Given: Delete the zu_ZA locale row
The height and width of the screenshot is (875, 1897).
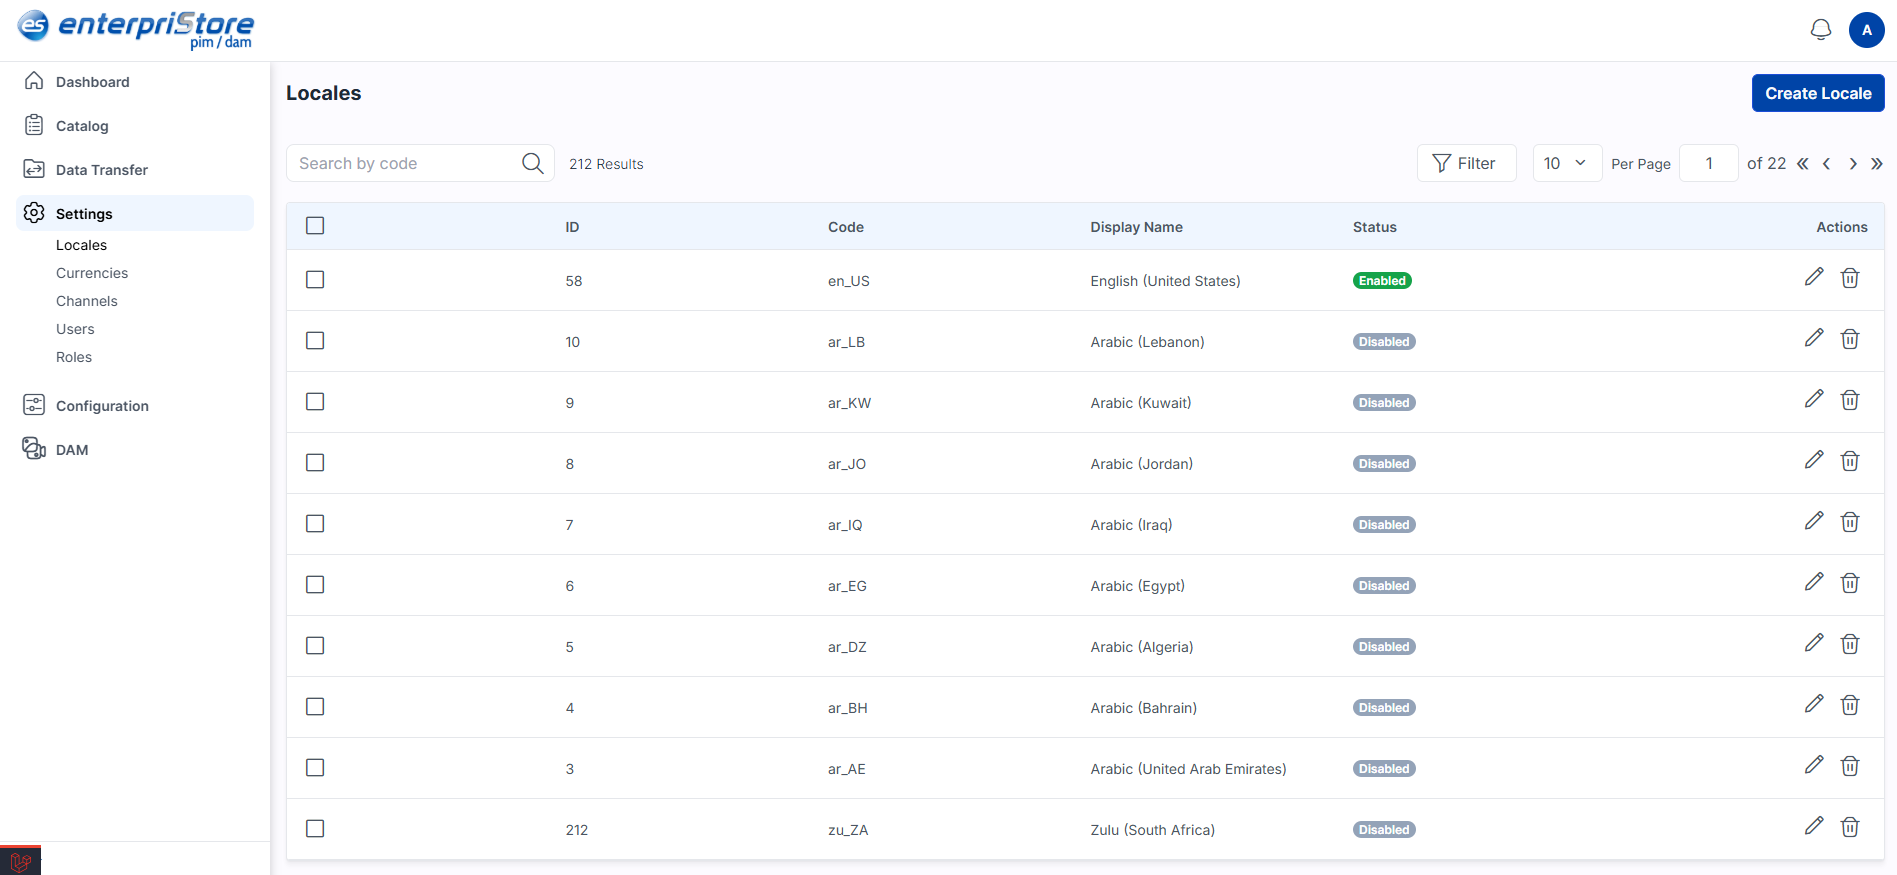Looking at the screenshot, I should (1849, 827).
